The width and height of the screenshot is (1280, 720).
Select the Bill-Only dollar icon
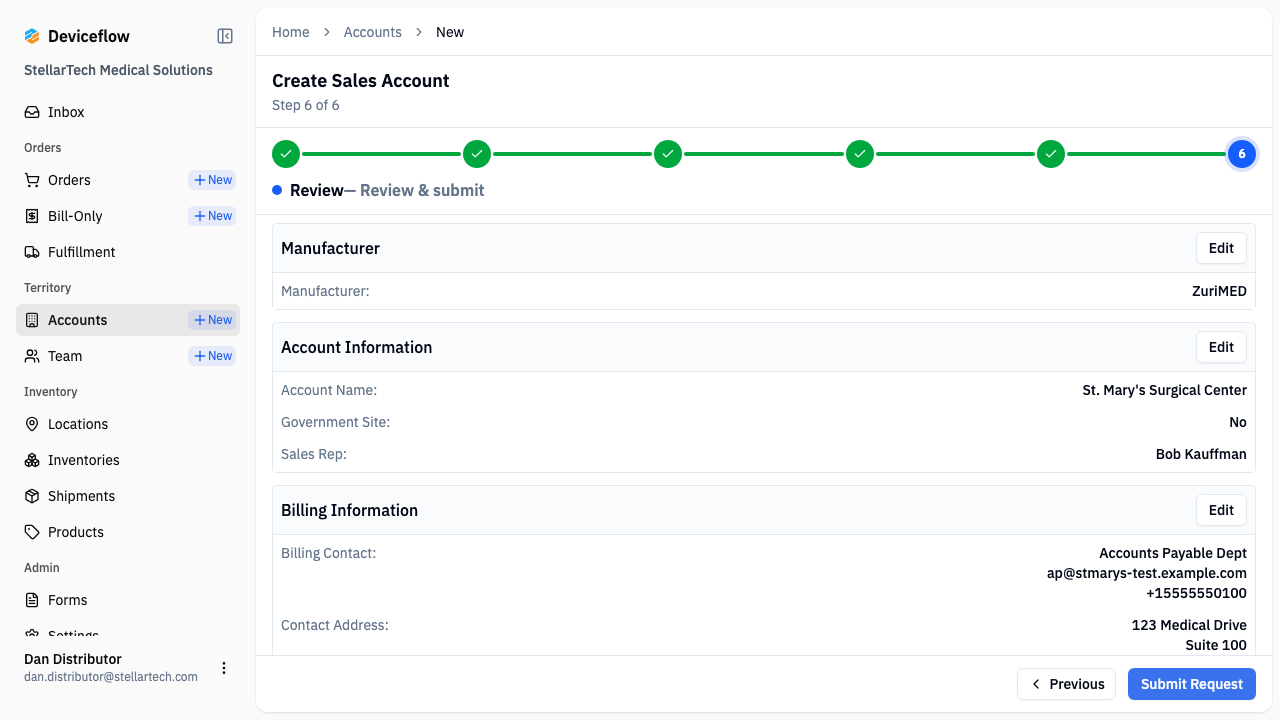[32, 216]
